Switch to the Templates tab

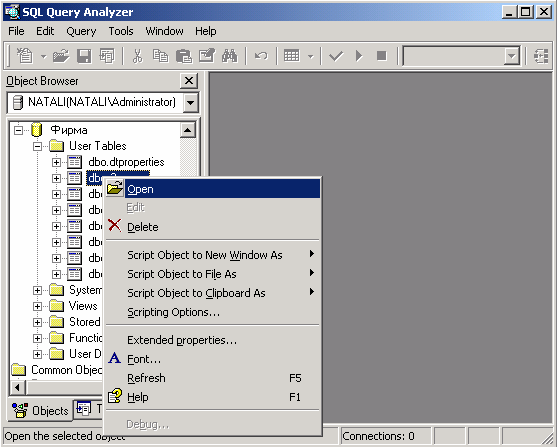tap(89, 409)
